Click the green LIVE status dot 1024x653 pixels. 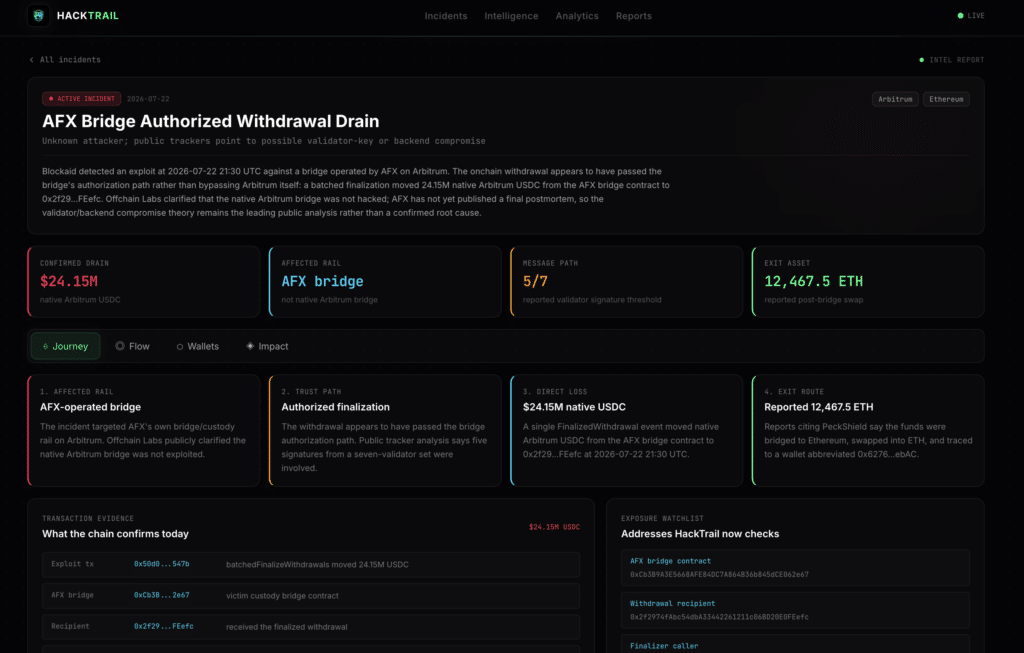point(960,16)
